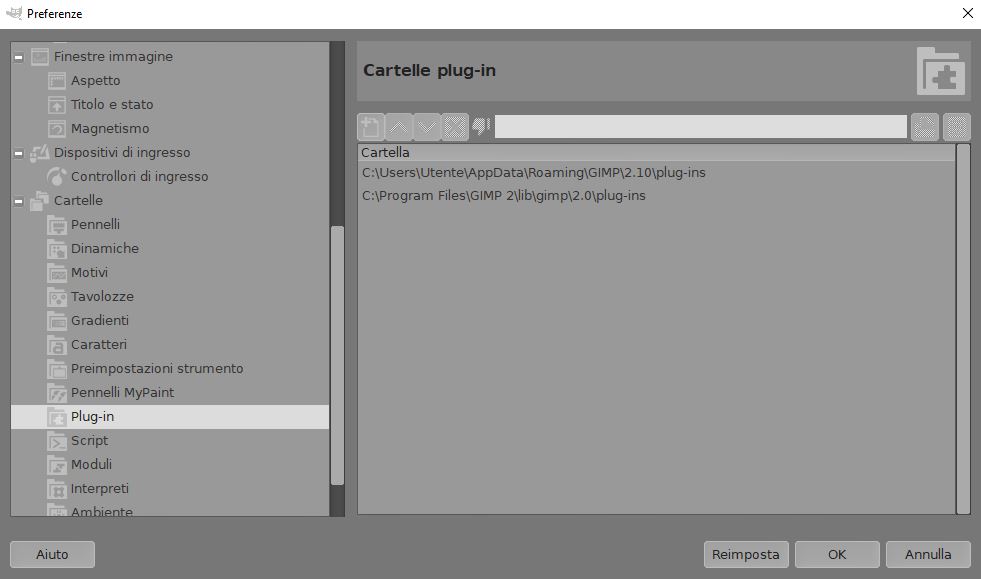Click the thumbs-down path status icon
This screenshot has height=579, width=981.
481,126
